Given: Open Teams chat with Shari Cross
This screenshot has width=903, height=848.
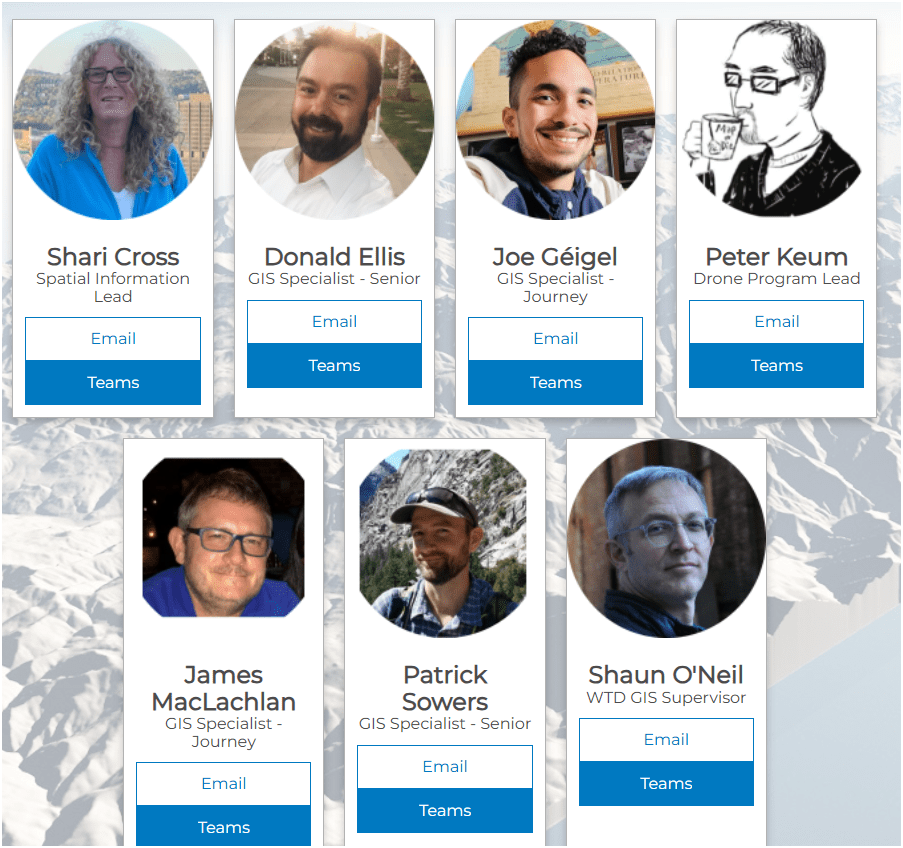Looking at the screenshot, I should (x=113, y=383).
